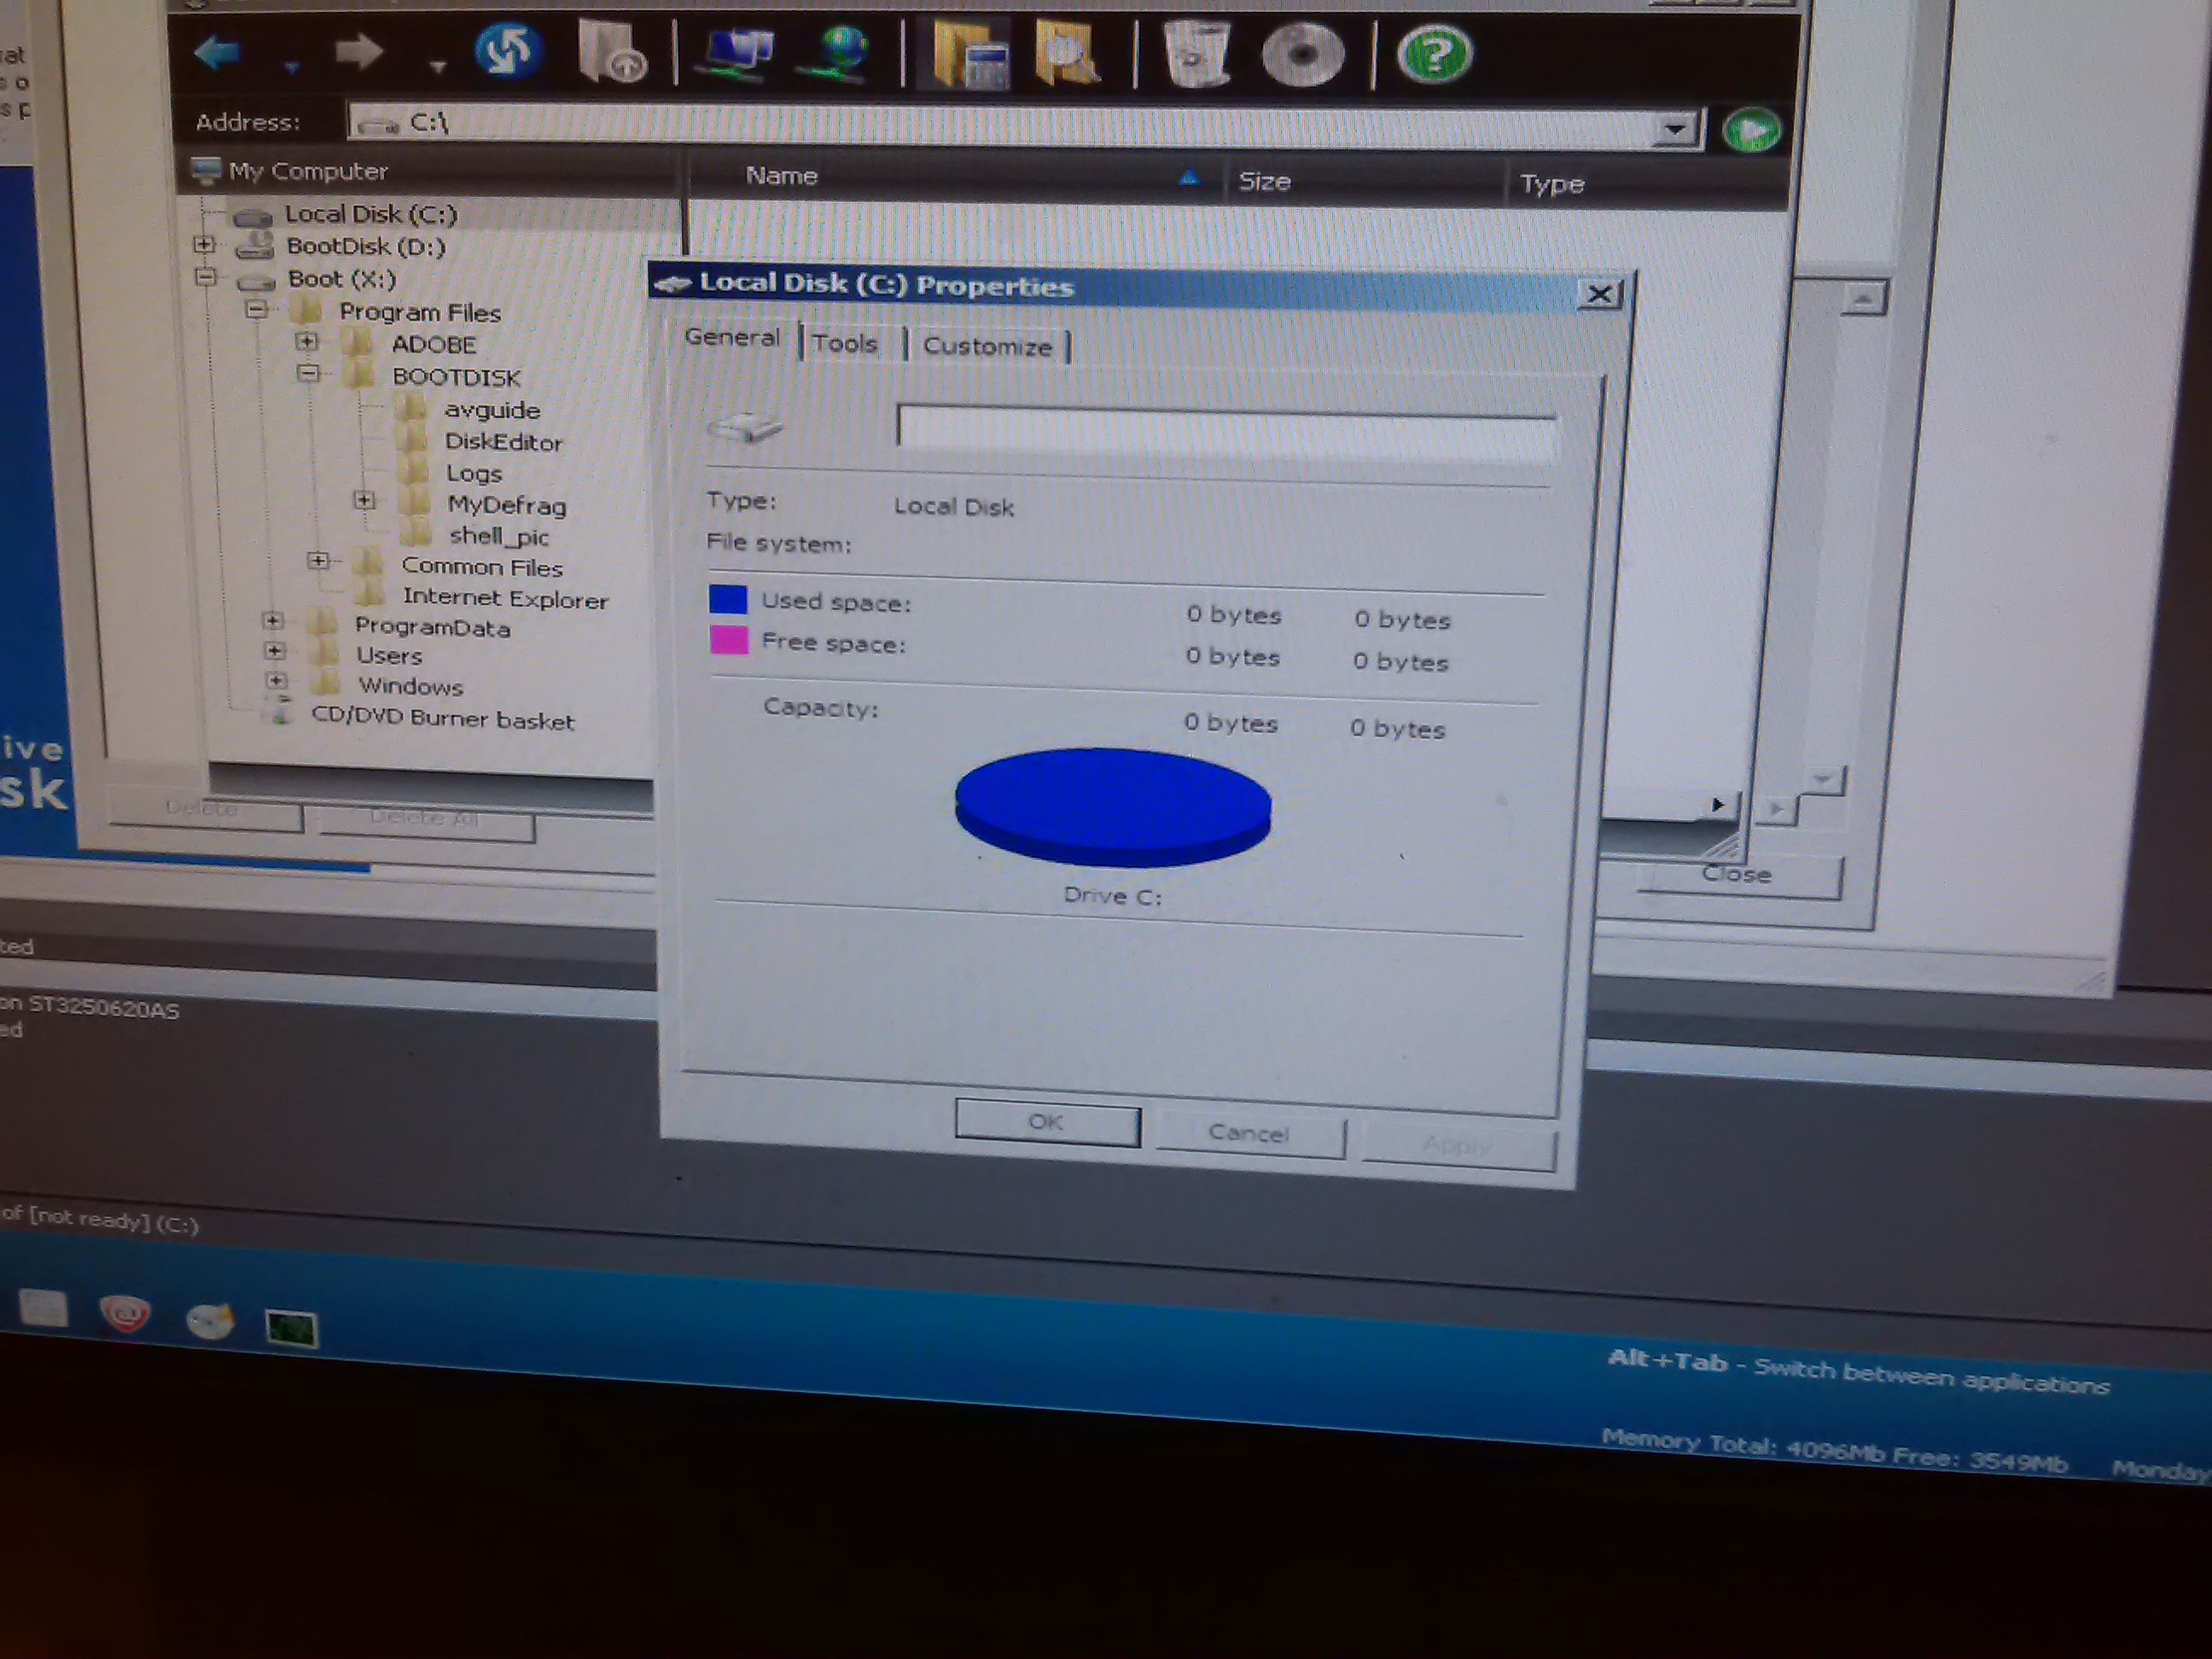Screen dimensions: 2212x1659
Task: Click OK in Properties dialog
Action: tap(1046, 1123)
